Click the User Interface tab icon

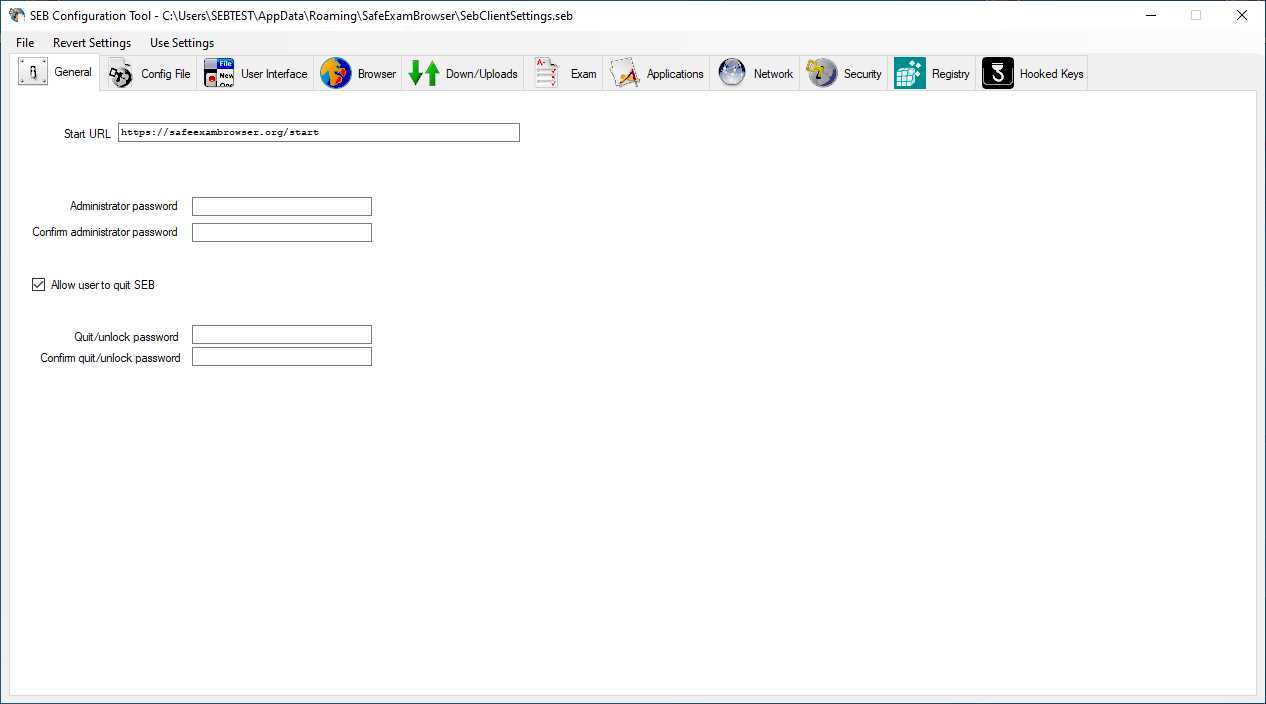(x=219, y=73)
